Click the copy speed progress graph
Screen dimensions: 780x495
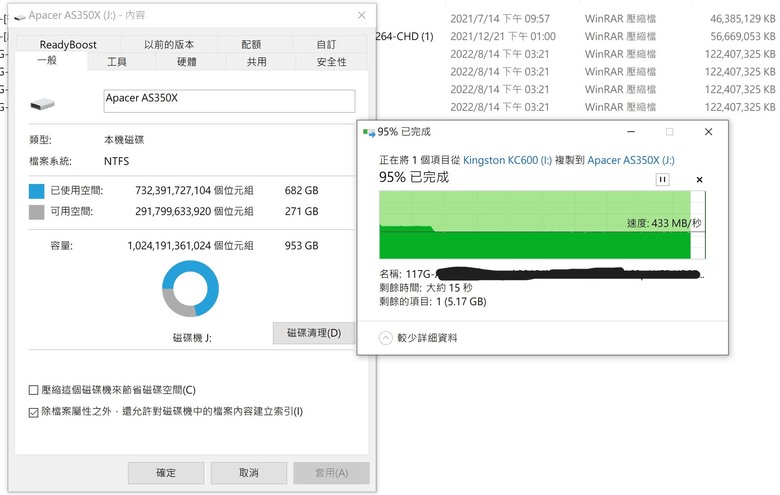pos(542,225)
